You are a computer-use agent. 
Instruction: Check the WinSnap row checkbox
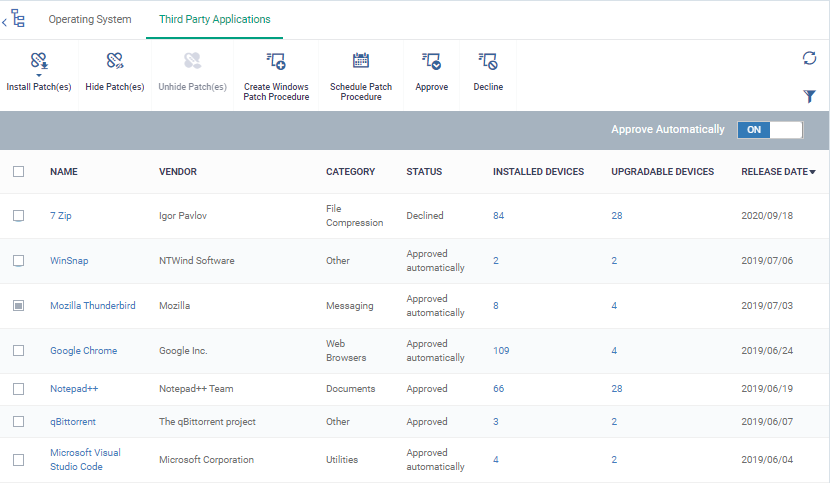pyautogui.click(x=19, y=261)
